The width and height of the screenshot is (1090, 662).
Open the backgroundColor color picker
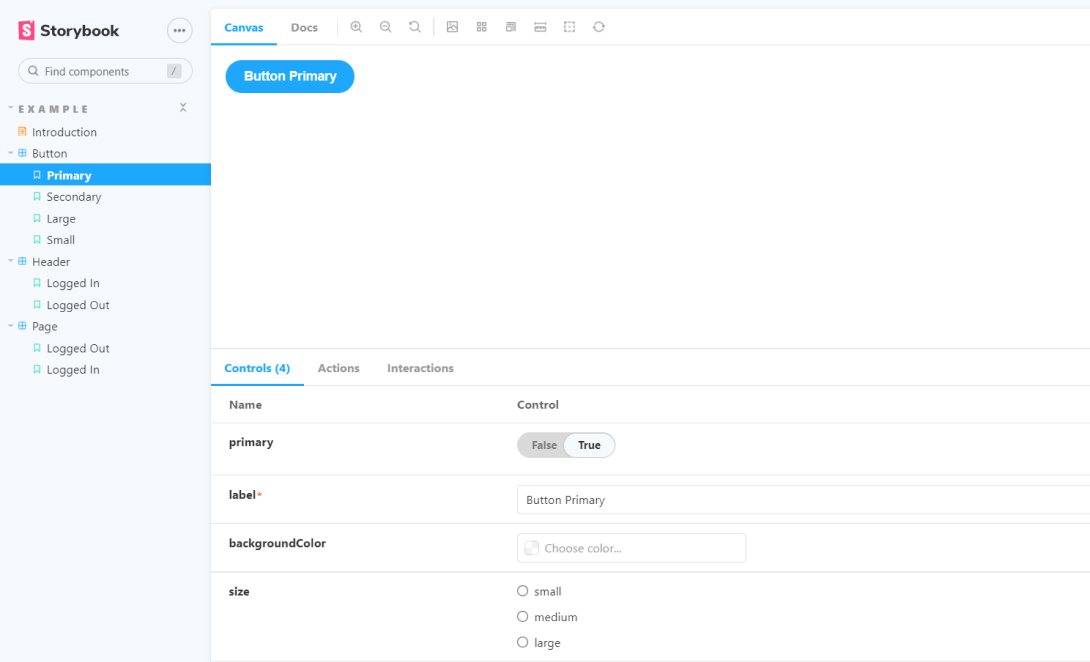pyautogui.click(x=631, y=548)
